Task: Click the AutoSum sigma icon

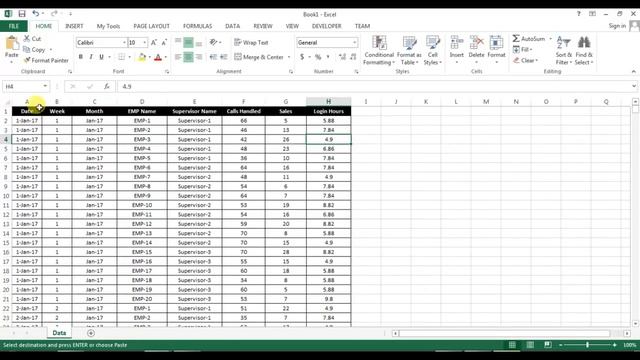Action: 516,38
